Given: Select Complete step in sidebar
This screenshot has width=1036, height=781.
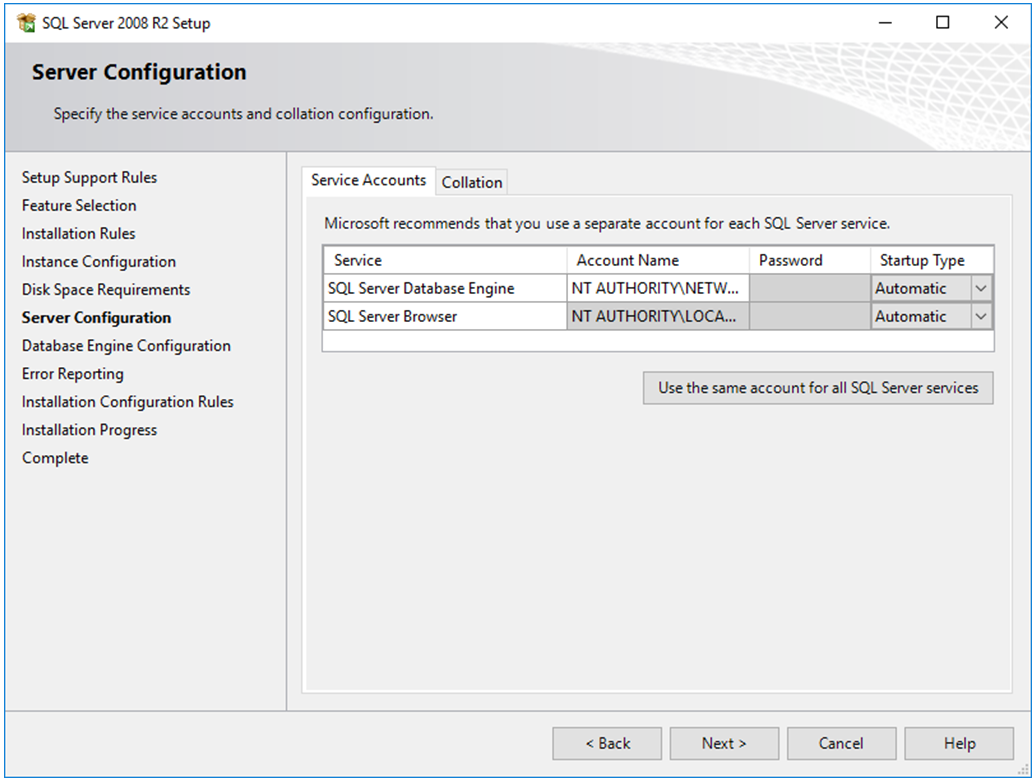Looking at the screenshot, I should [x=55, y=458].
